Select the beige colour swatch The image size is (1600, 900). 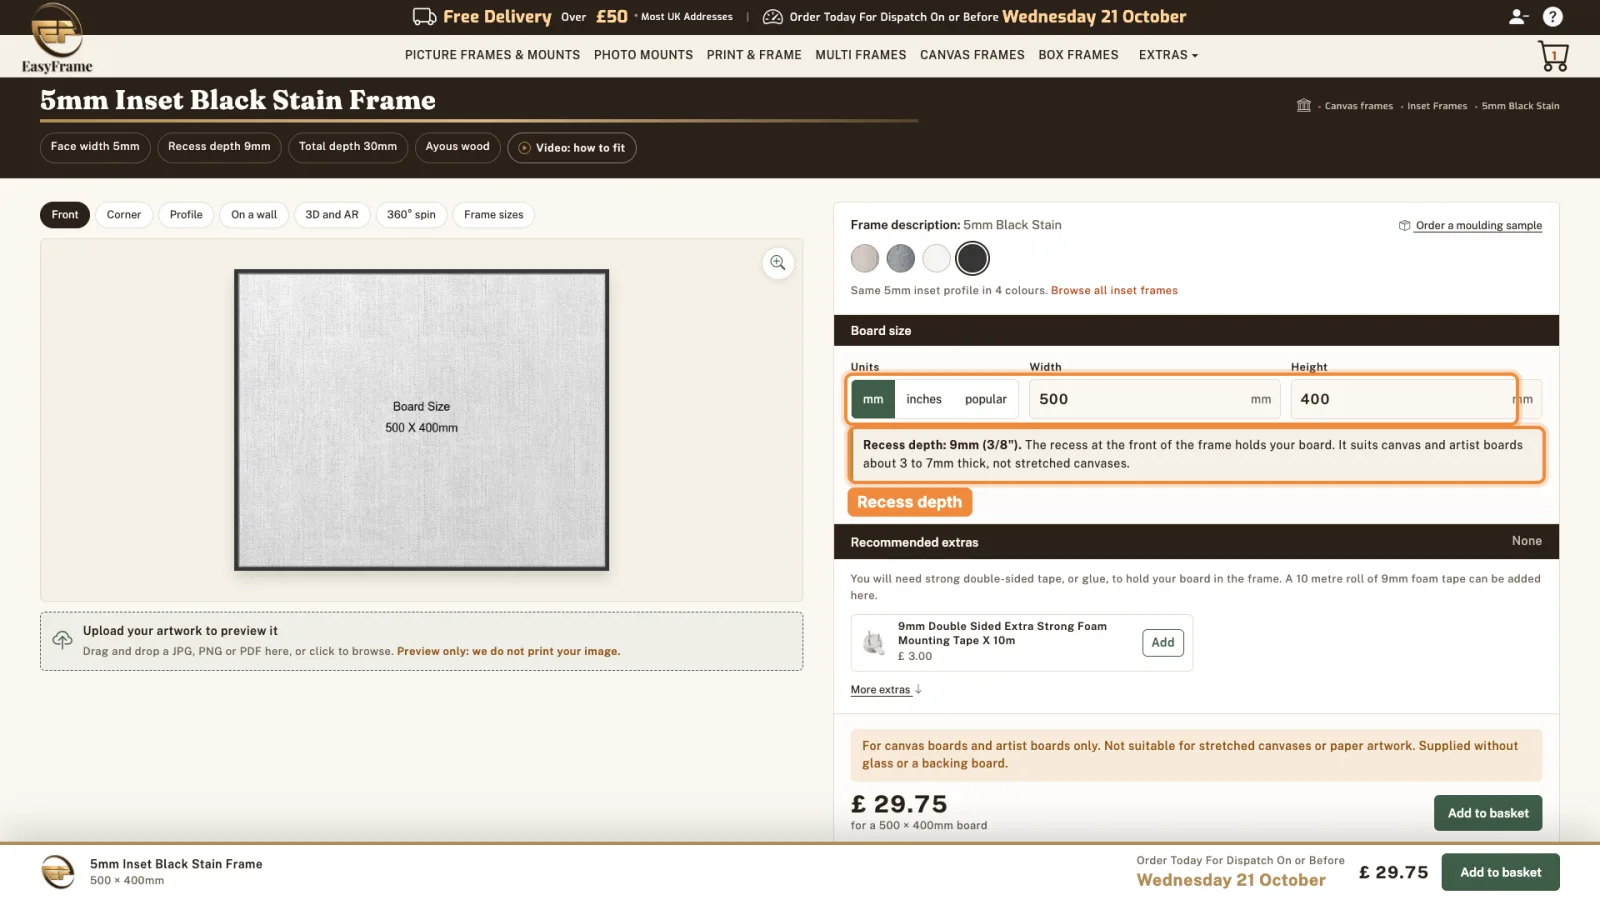pos(865,259)
